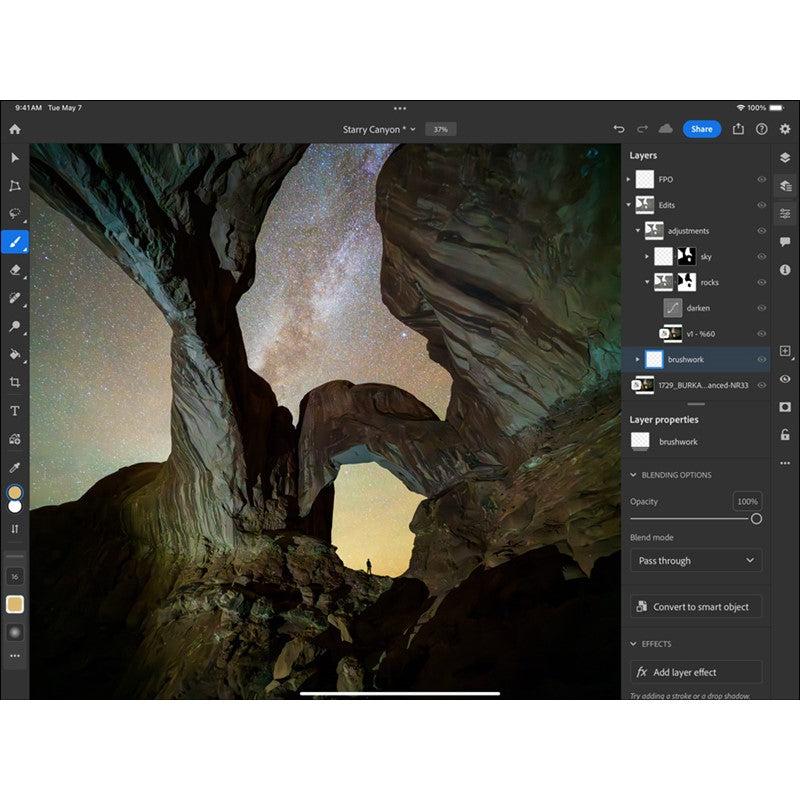Open the Help question mark icon
The width and height of the screenshot is (800, 800).
point(762,129)
